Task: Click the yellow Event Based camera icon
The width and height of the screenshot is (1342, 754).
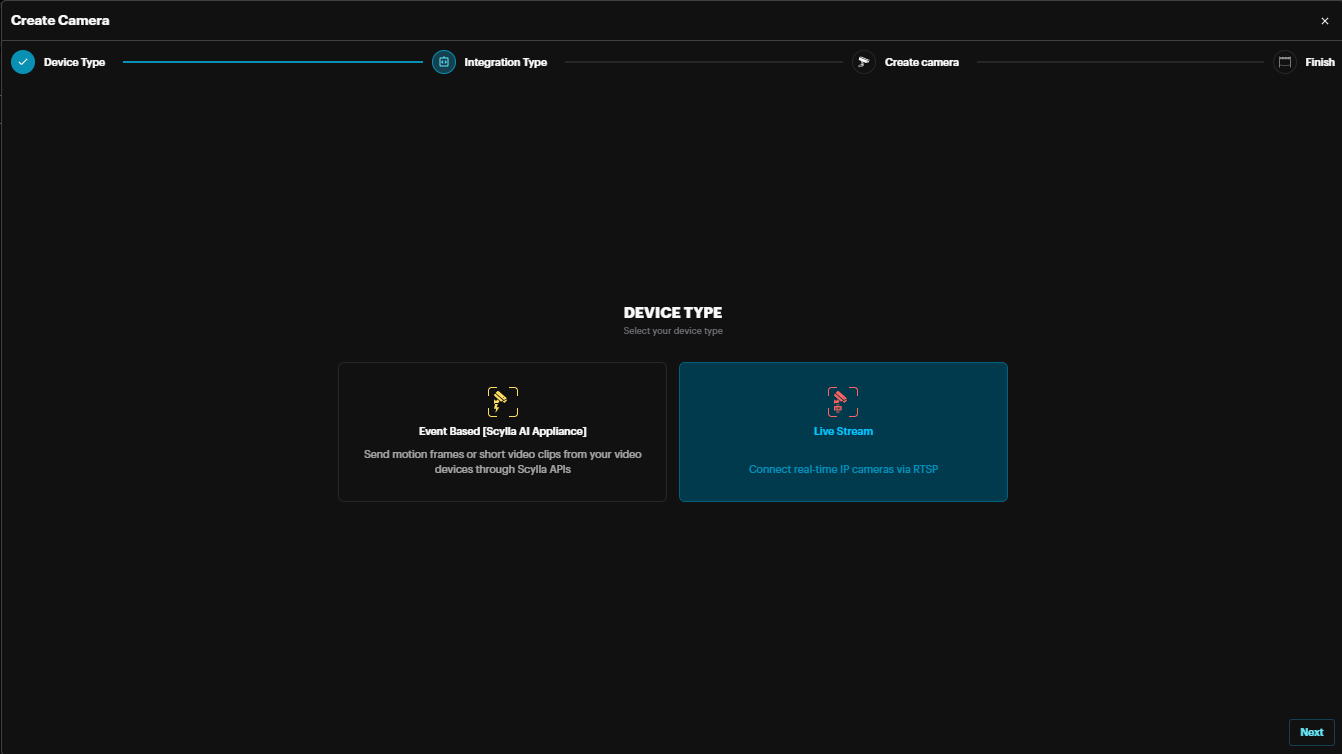Action: [502, 402]
